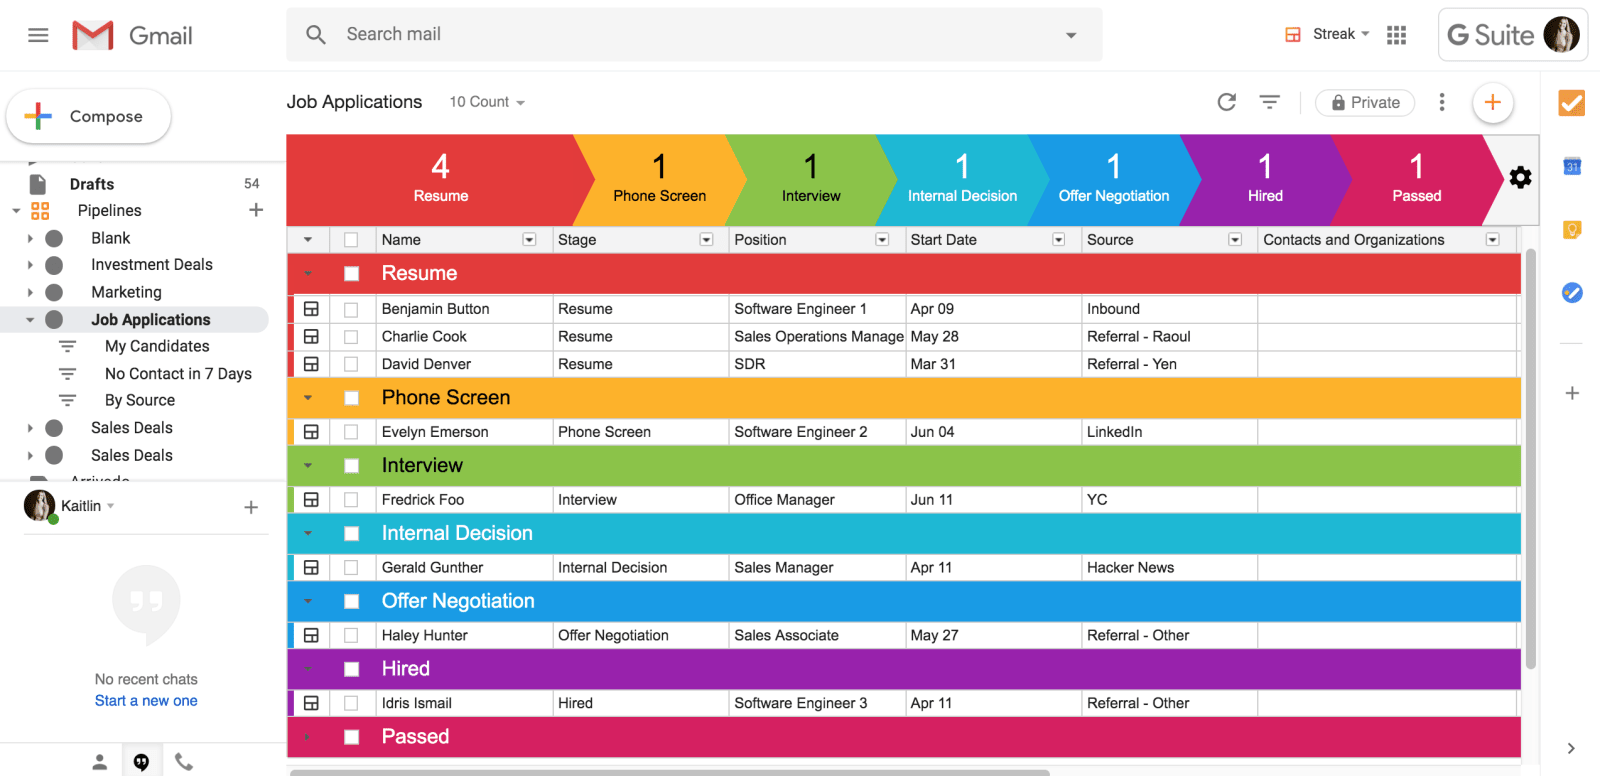Screen dimensions: 1600x776
Task: Select the Interview stage tab
Action: click(x=811, y=180)
